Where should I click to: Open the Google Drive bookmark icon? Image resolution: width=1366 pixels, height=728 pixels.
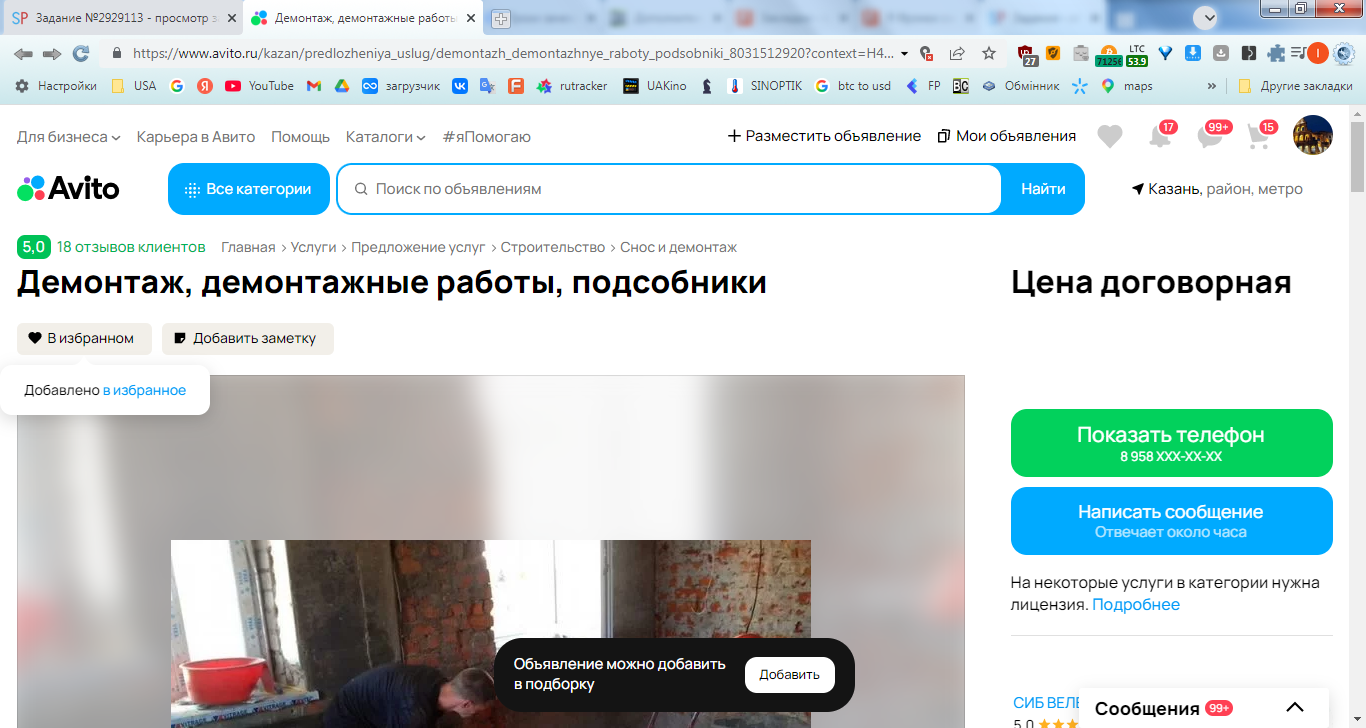341,86
